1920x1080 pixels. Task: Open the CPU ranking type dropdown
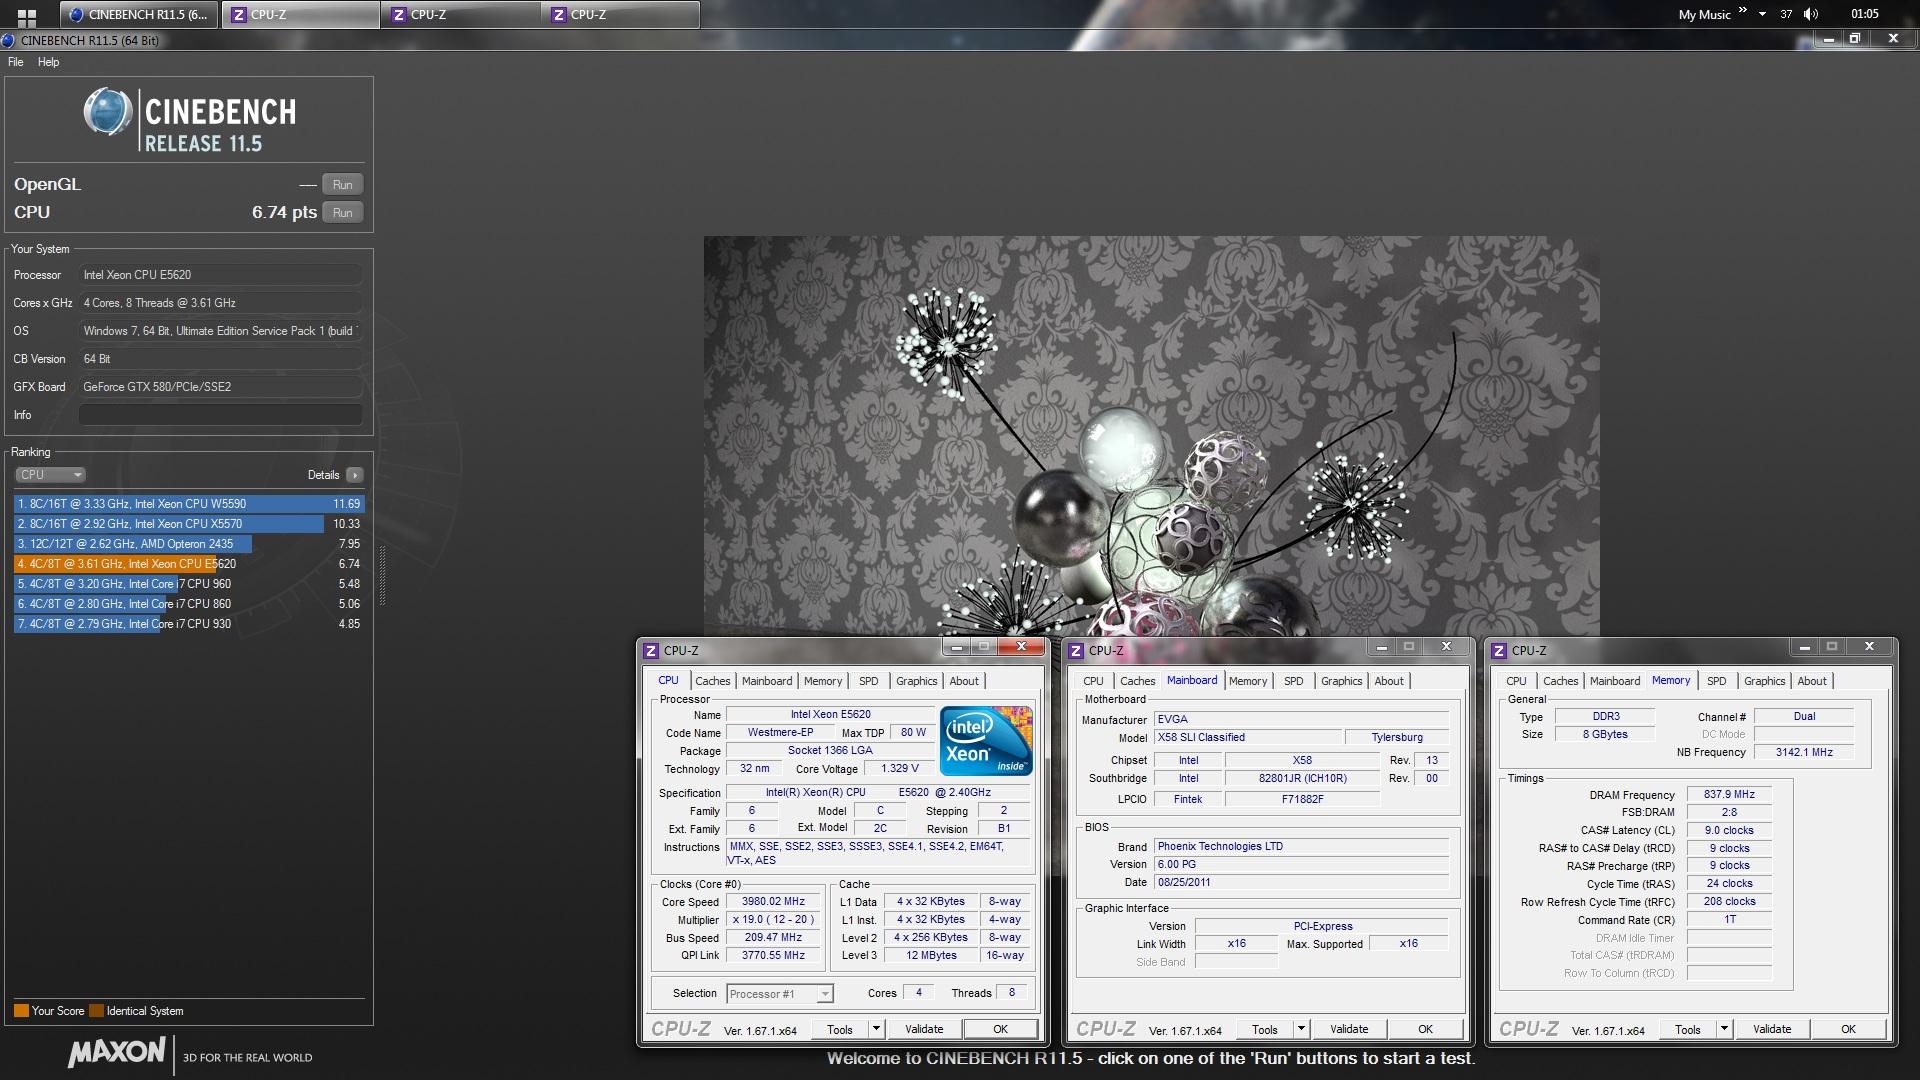[50, 475]
